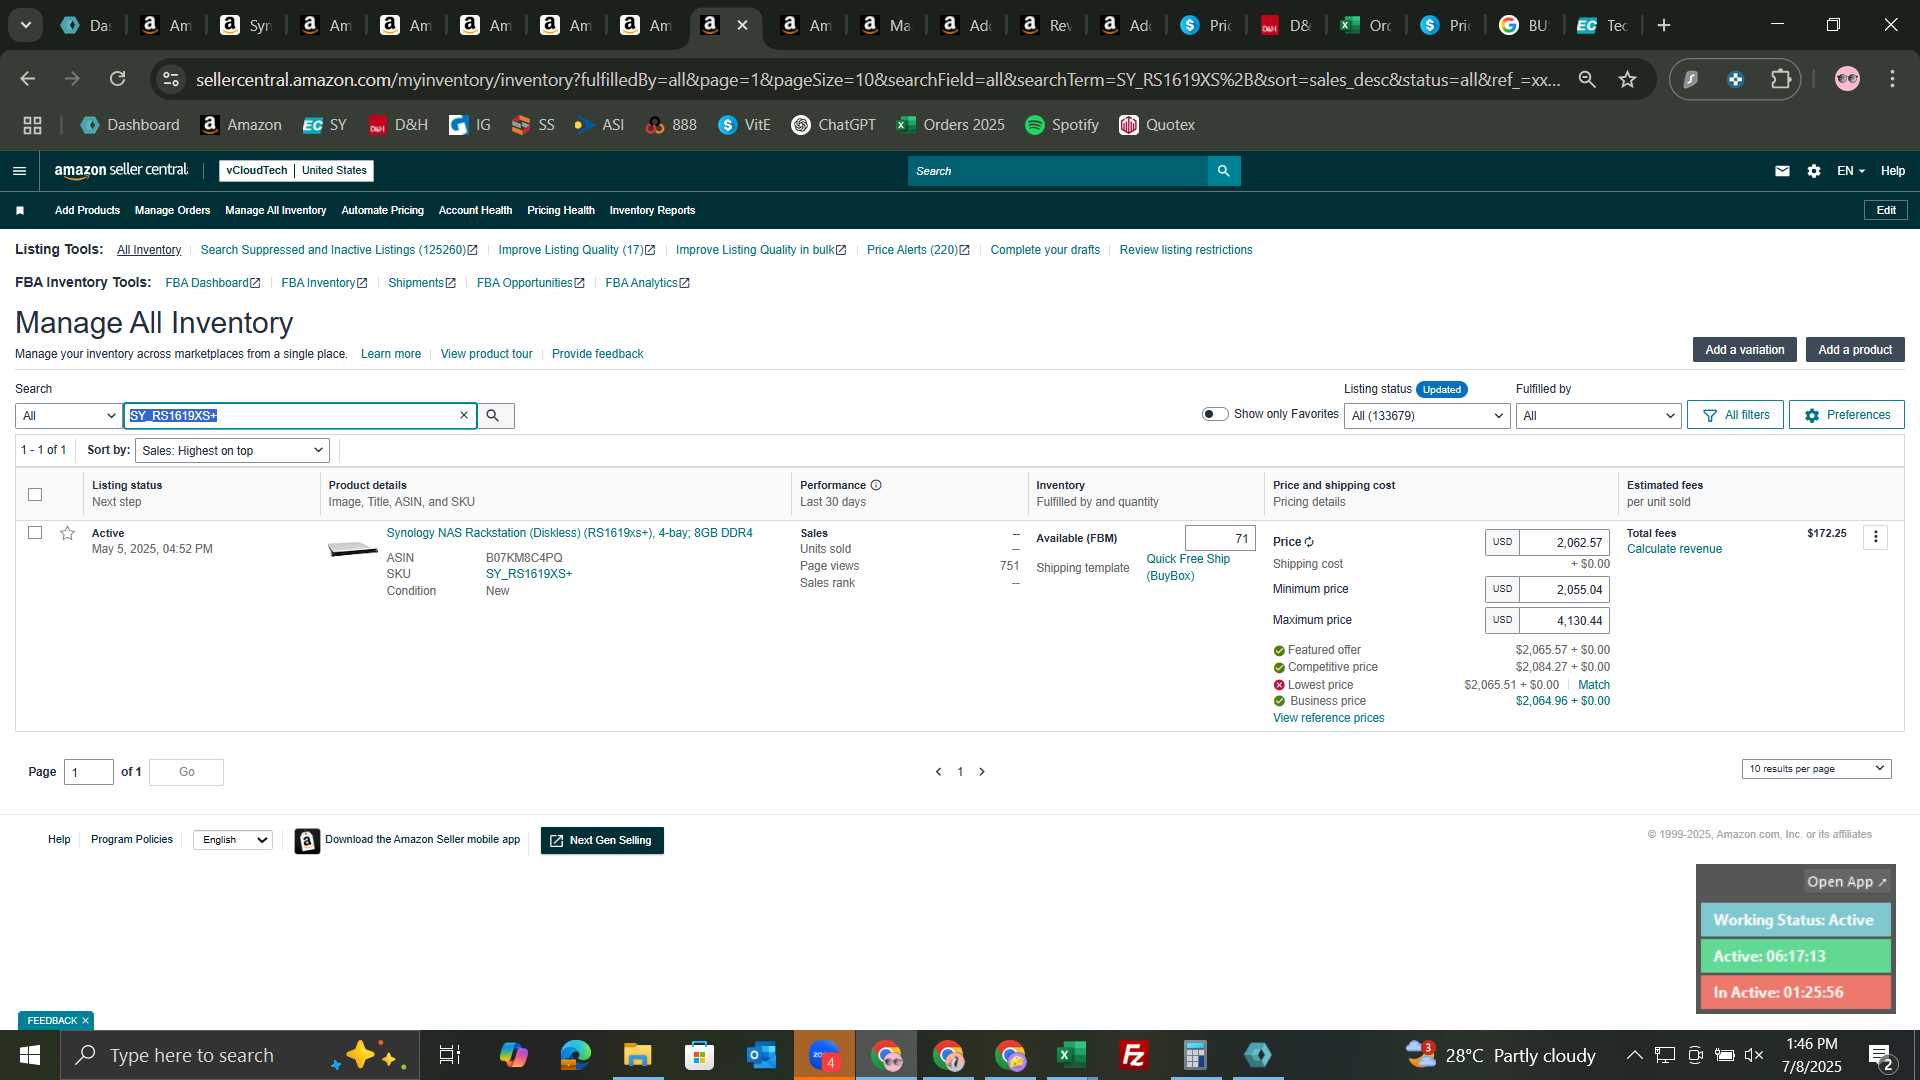Screen dimensions: 1920x1080
Task: Open Price Alerts (220) link
Action: [917, 250]
